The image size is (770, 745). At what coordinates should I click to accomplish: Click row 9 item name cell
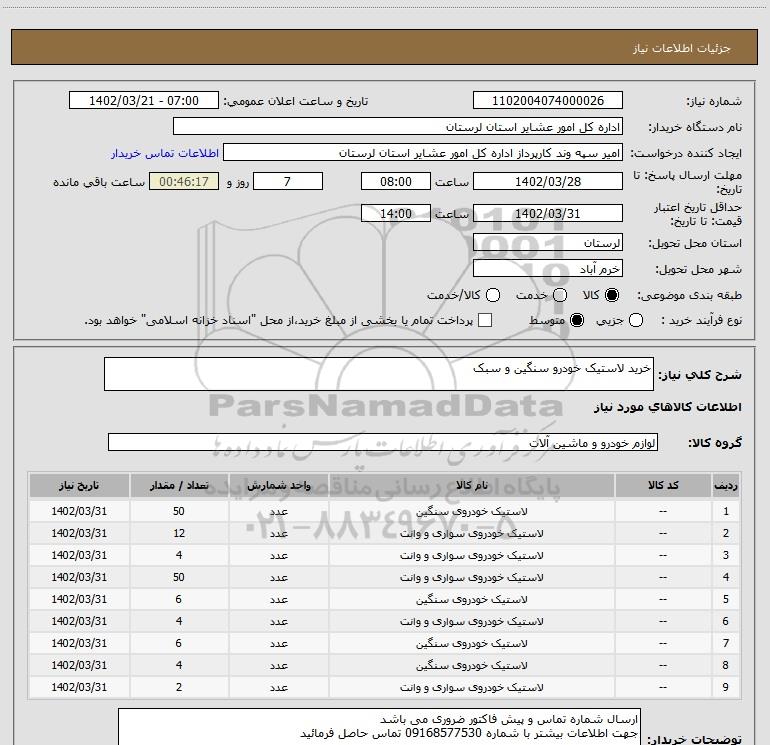pyautogui.click(x=471, y=687)
